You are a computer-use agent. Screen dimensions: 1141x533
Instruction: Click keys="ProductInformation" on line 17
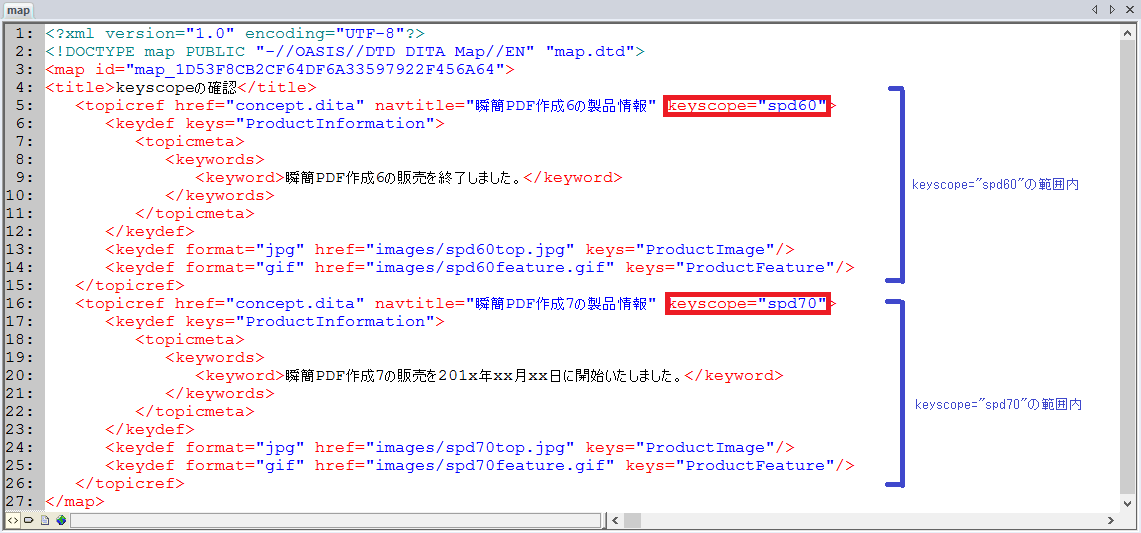coord(310,322)
